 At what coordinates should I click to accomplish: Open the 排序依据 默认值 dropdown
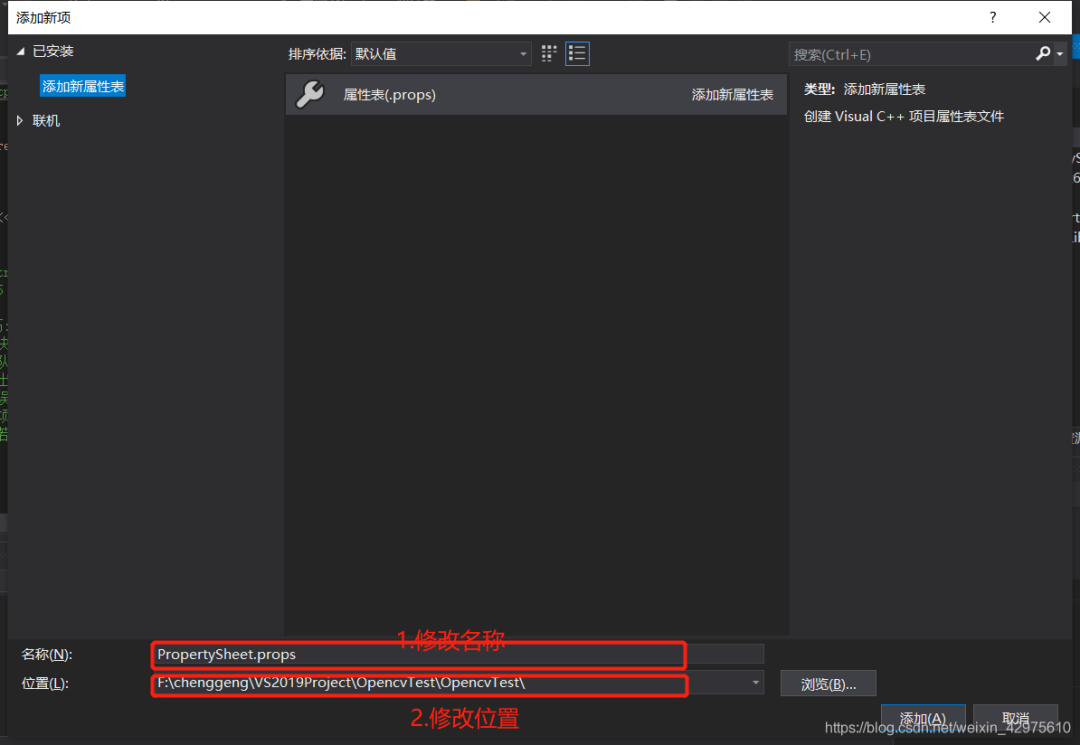[x=441, y=54]
